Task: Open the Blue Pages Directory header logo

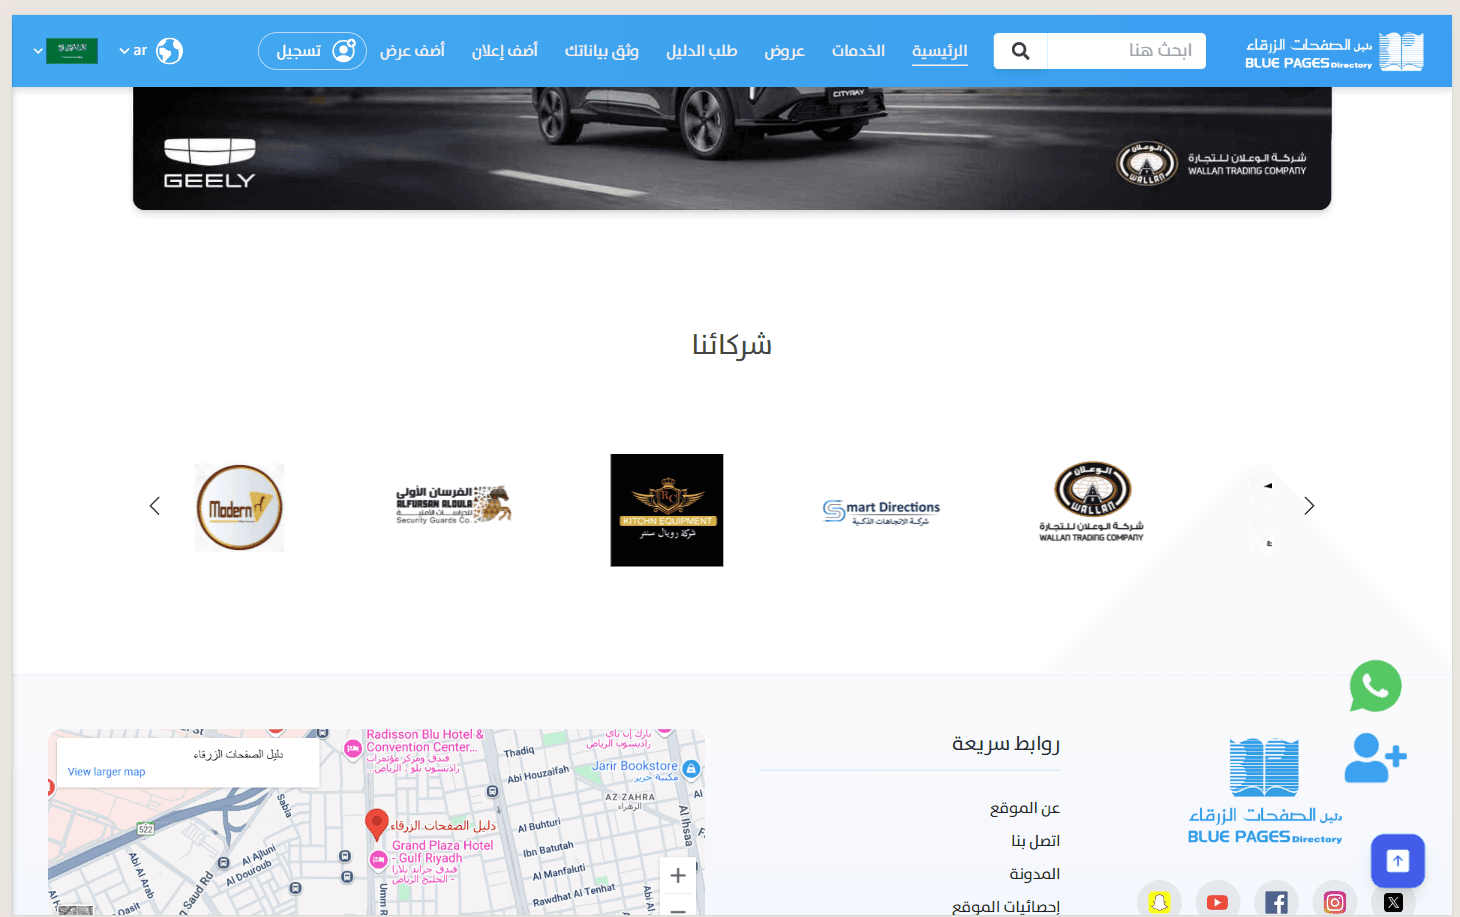Action: [1334, 52]
